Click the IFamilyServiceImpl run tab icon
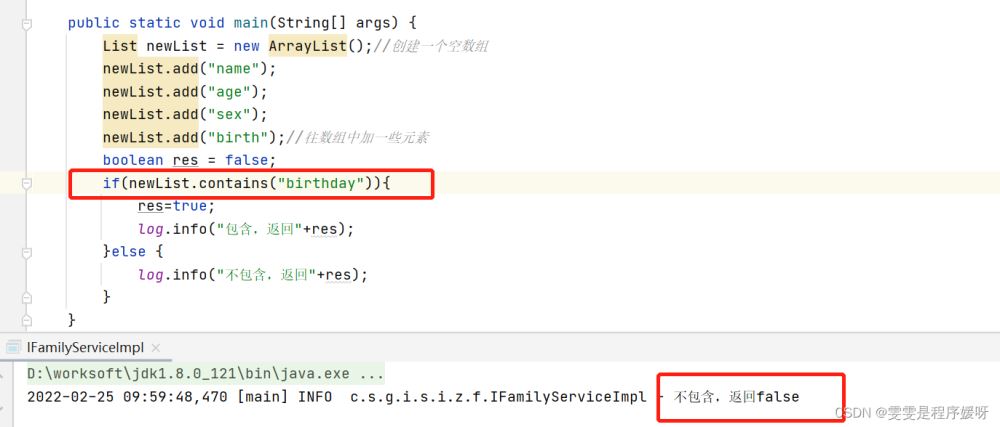Screen dimensions: 1000x427 14,347
